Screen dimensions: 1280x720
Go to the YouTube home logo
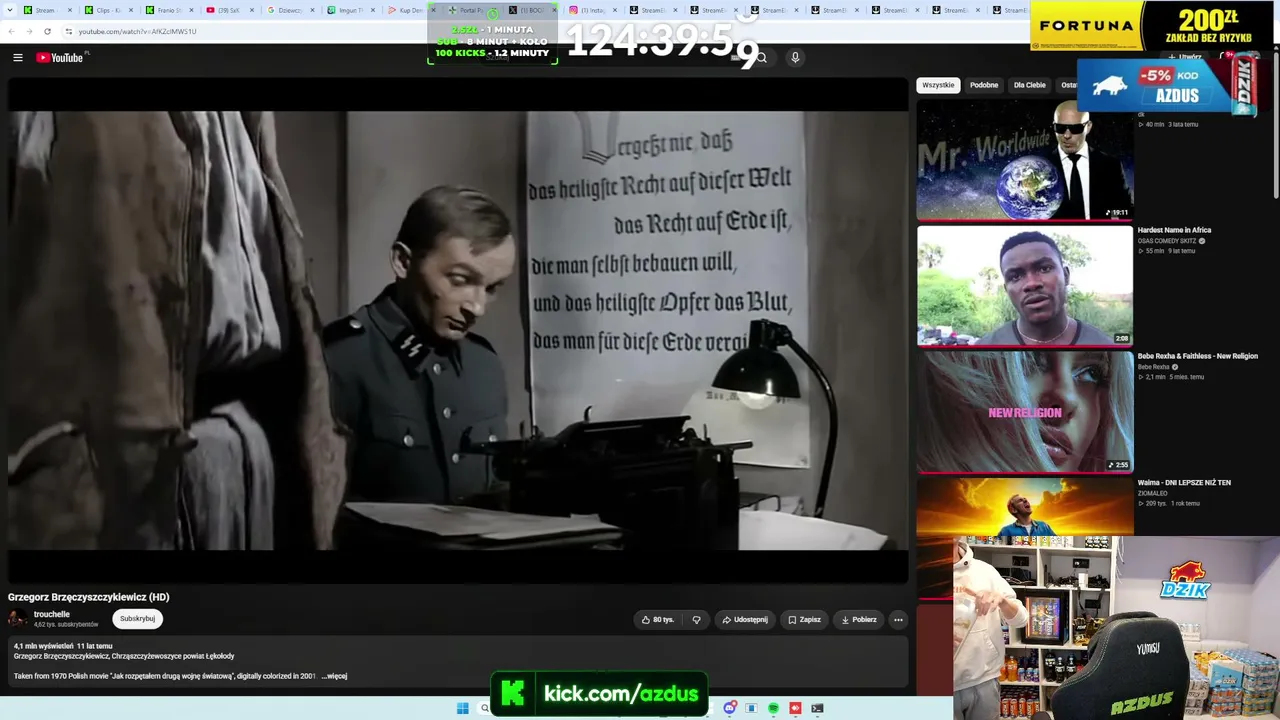click(60, 58)
